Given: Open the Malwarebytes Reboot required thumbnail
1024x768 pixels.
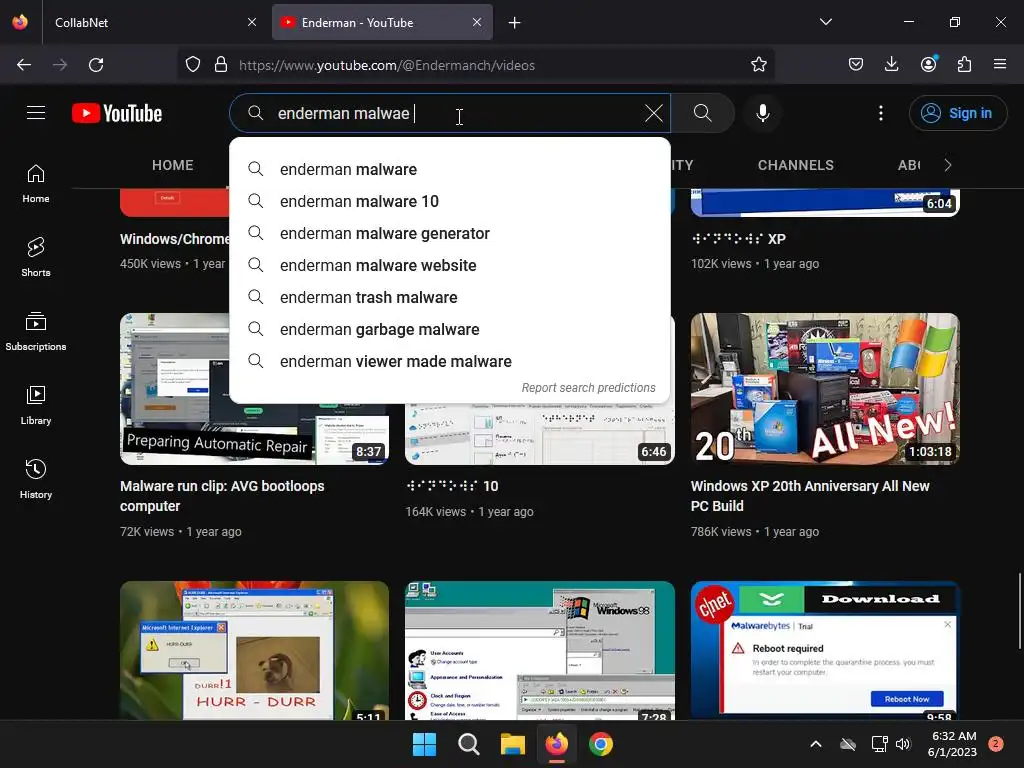Looking at the screenshot, I should tap(825, 650).
